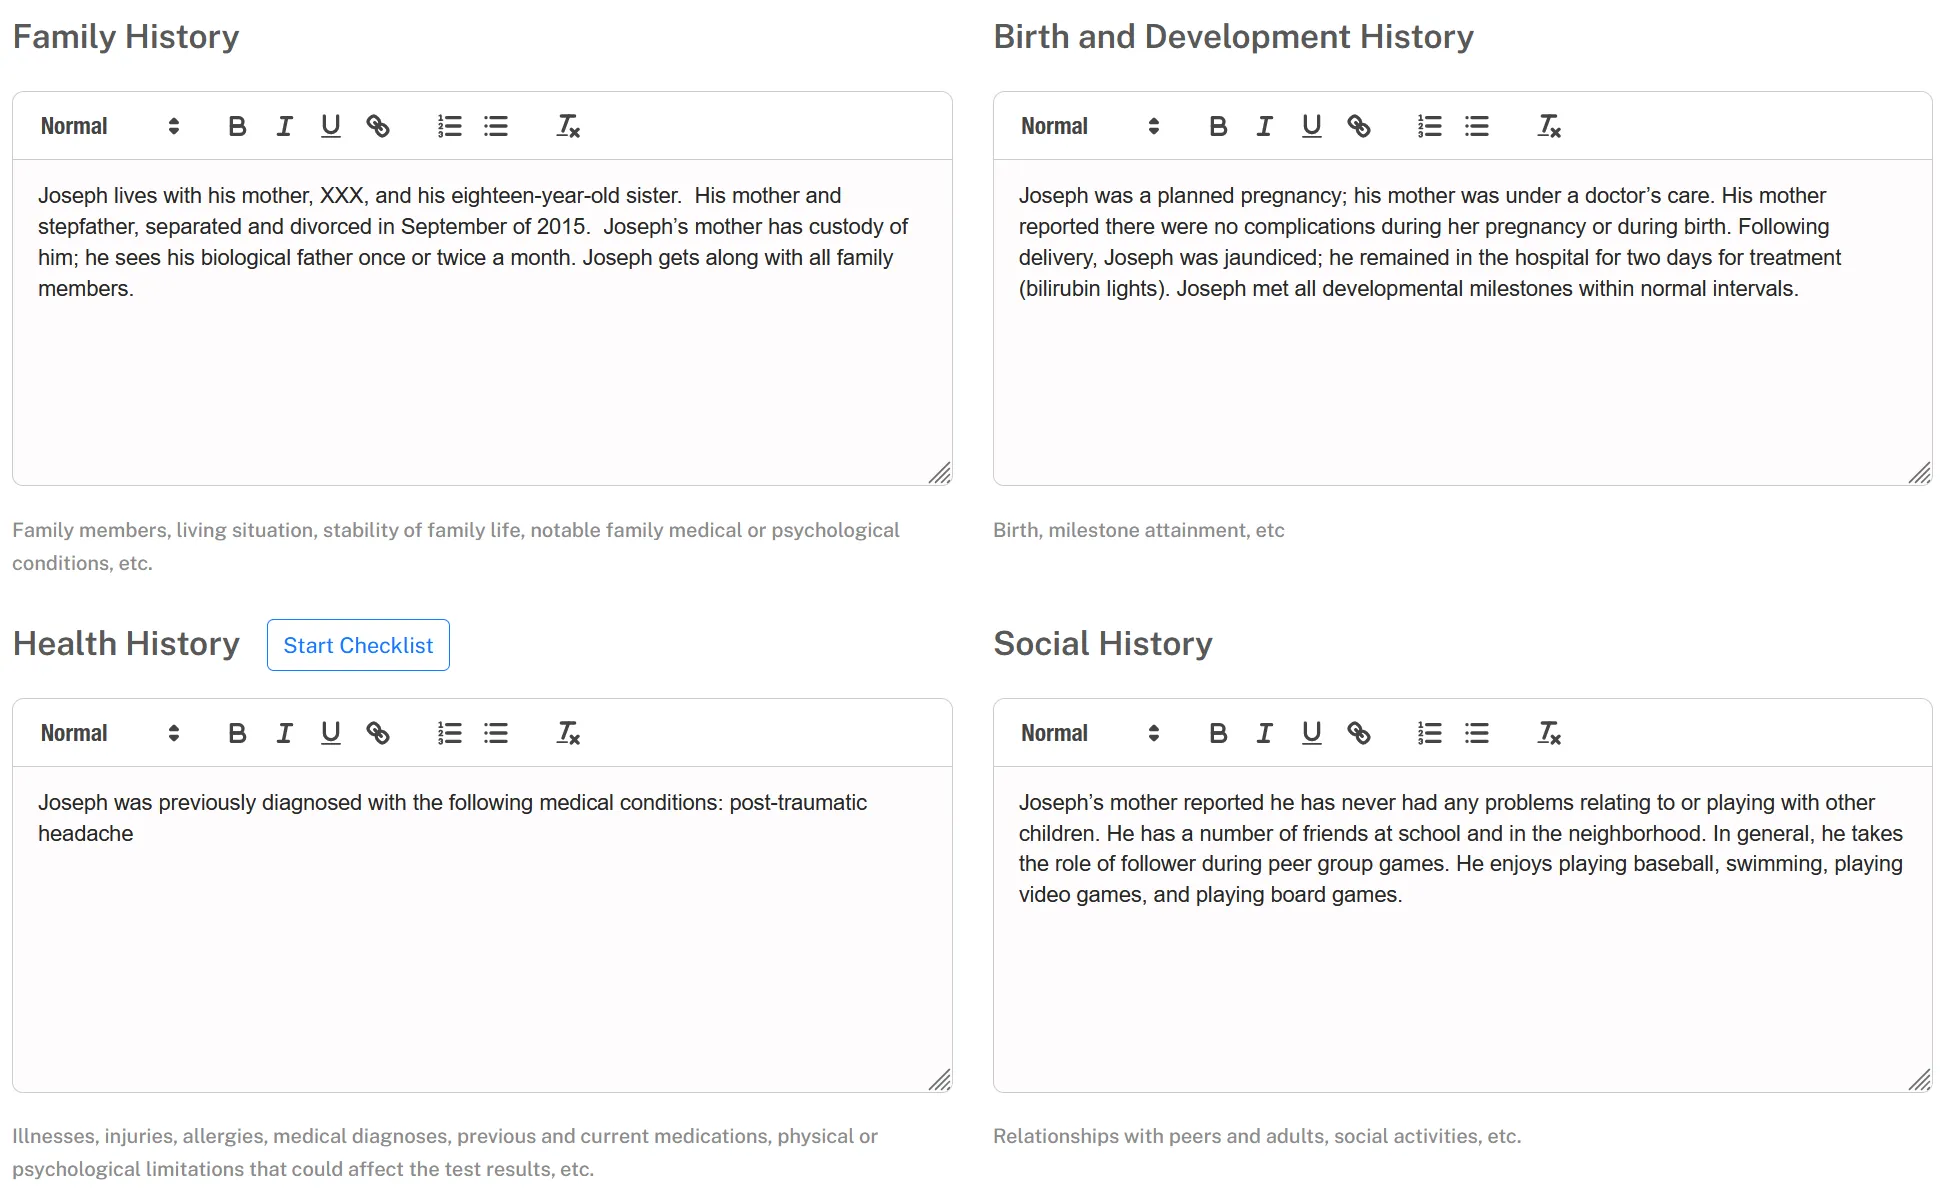Toggle Underline in Birth and Development History editor
Screen dimensions: 1947x1196
[x=1312, y=126]
